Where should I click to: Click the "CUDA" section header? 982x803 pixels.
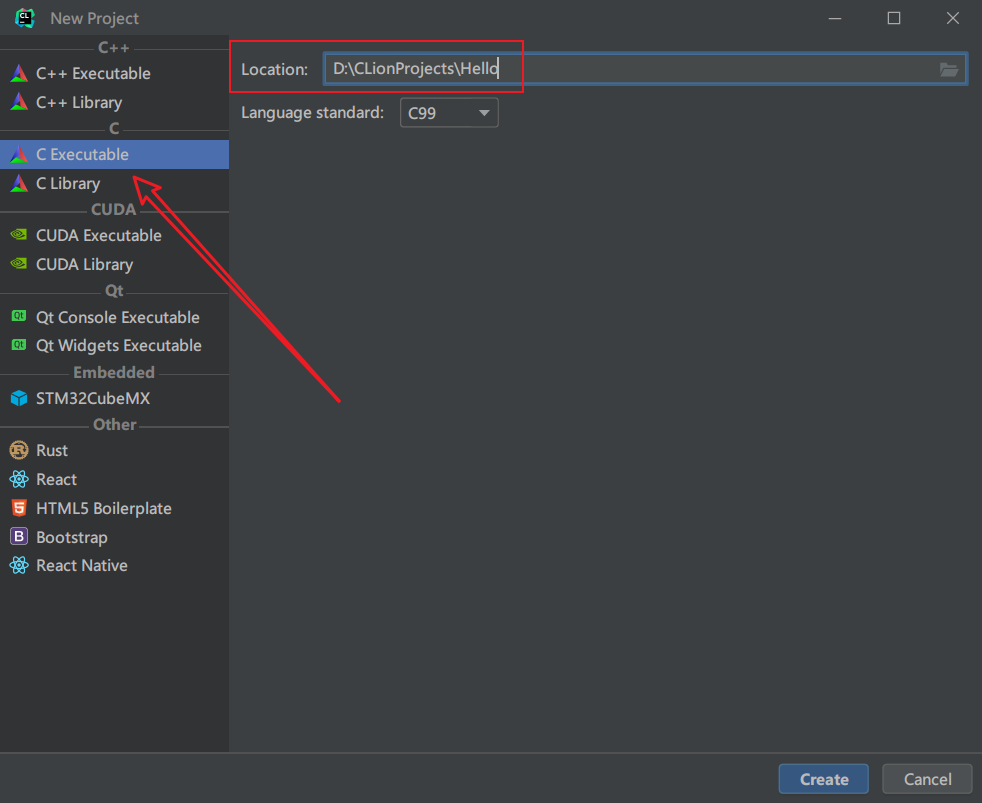tap(113, 209)
